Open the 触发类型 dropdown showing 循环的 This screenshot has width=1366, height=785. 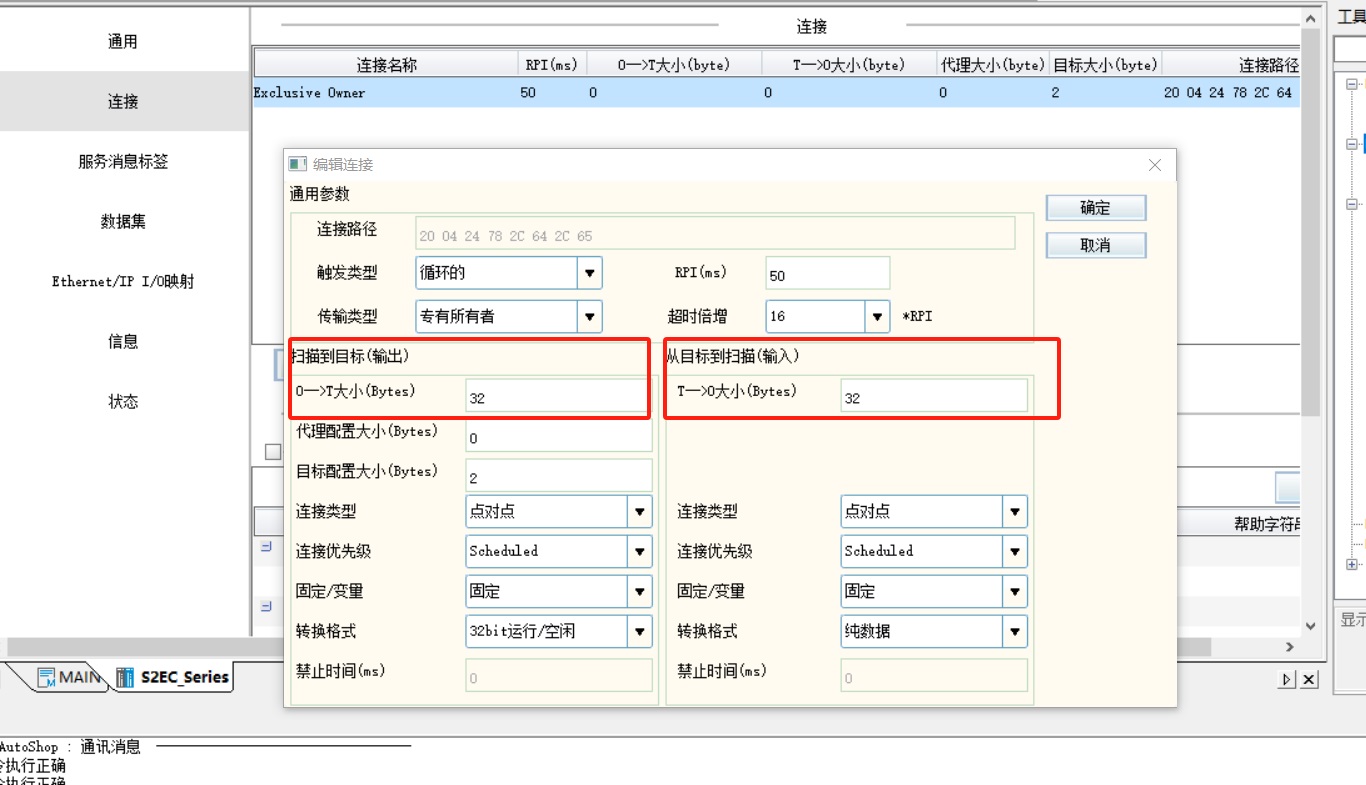pos(590,273)
